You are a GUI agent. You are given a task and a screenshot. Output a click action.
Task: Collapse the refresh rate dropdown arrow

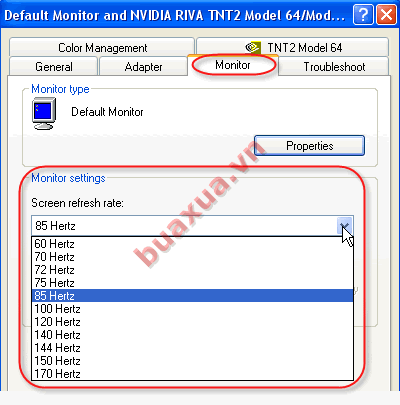pyautogui.click(x=345, y=226)
